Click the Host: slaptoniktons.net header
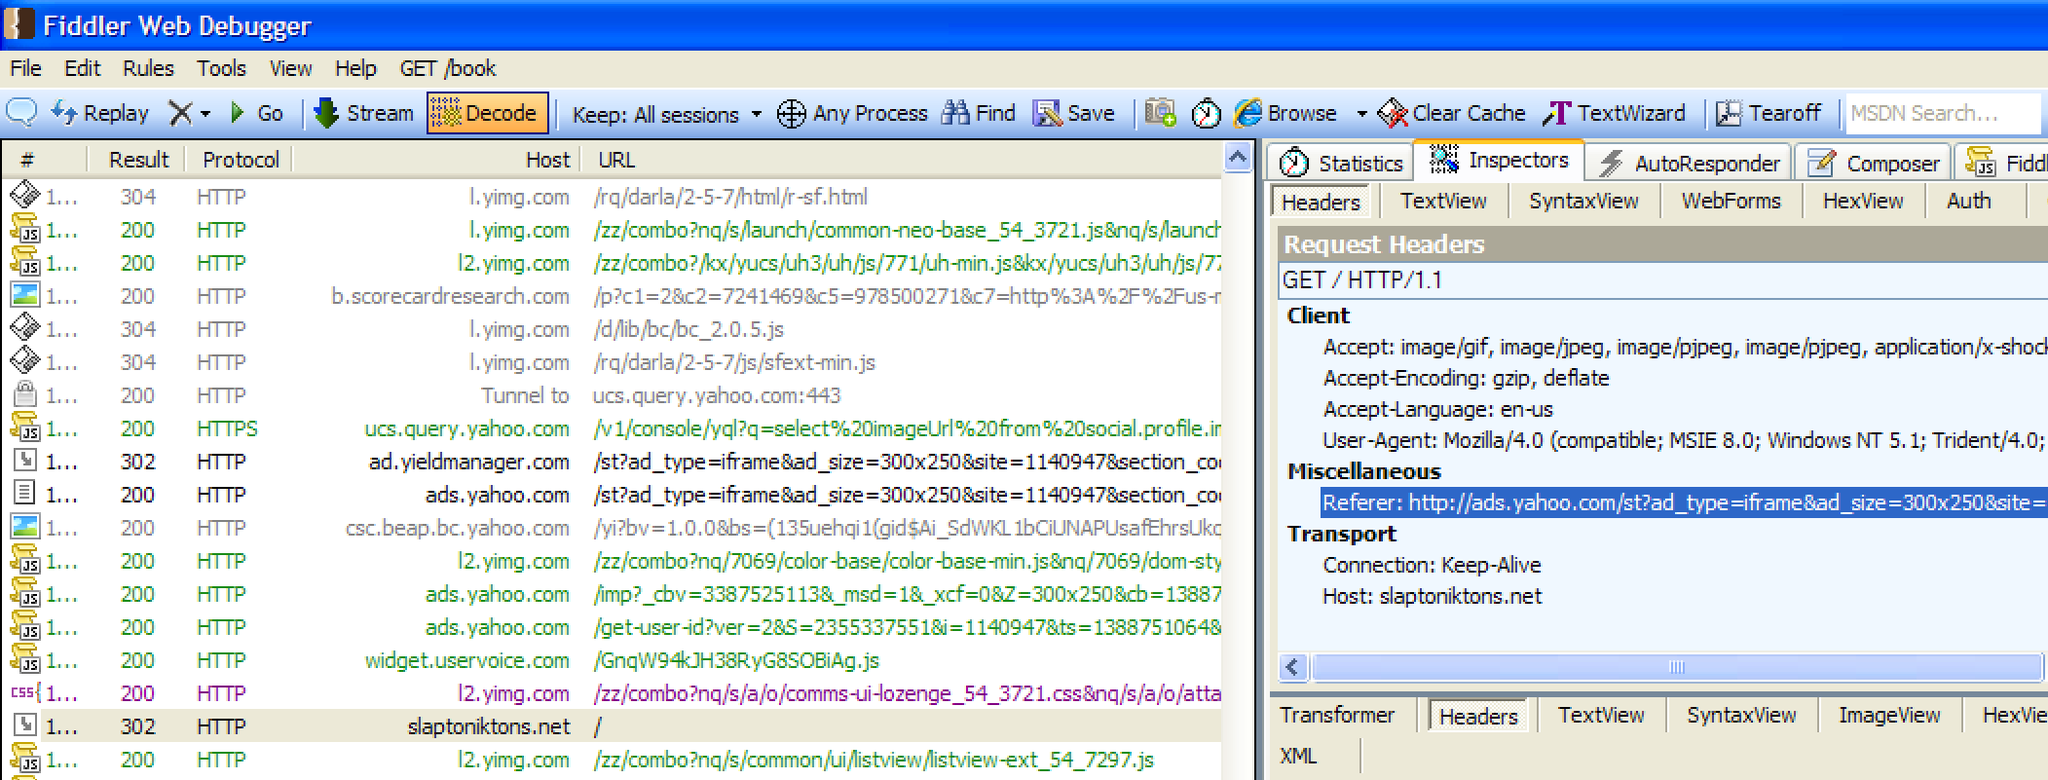Image resolution: width=2048 pixels, height=780 pixels. [x=1432, y=596]
